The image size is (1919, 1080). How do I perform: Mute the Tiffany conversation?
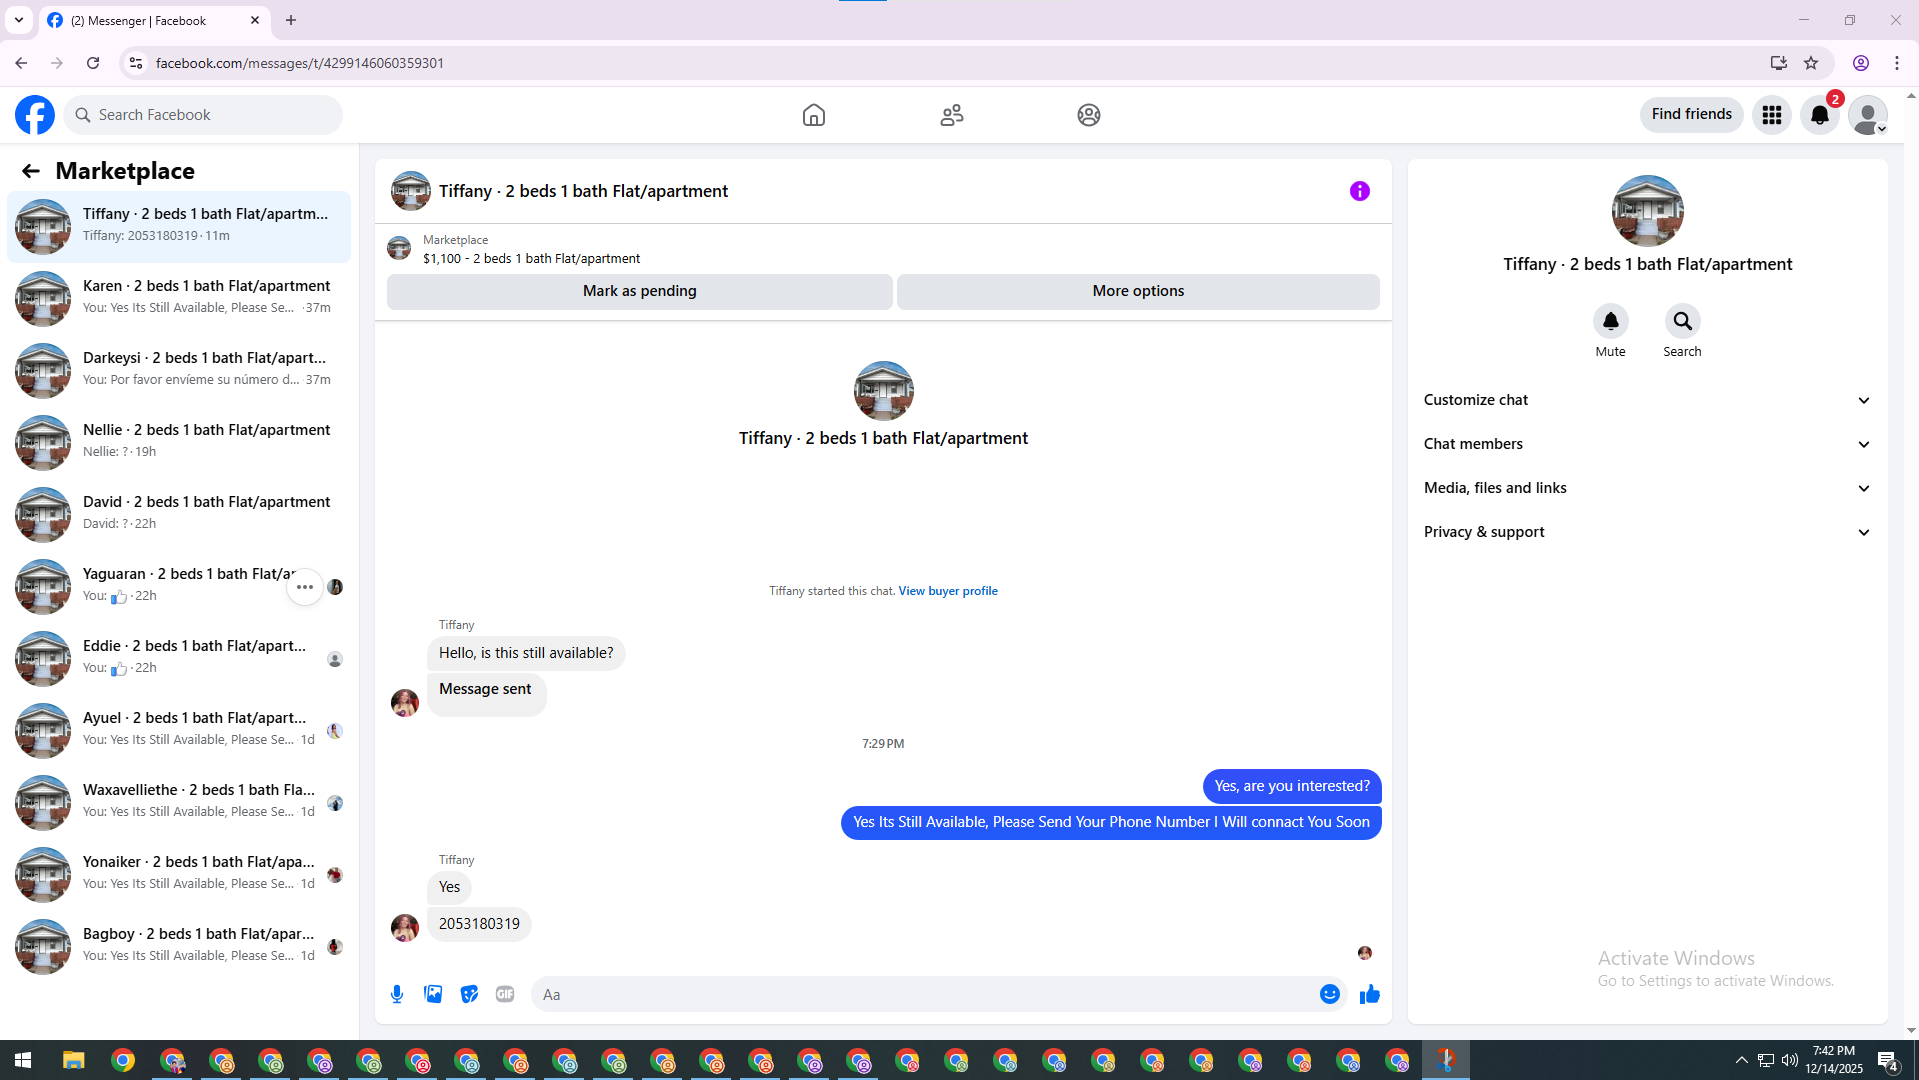tap(1610, 321)
